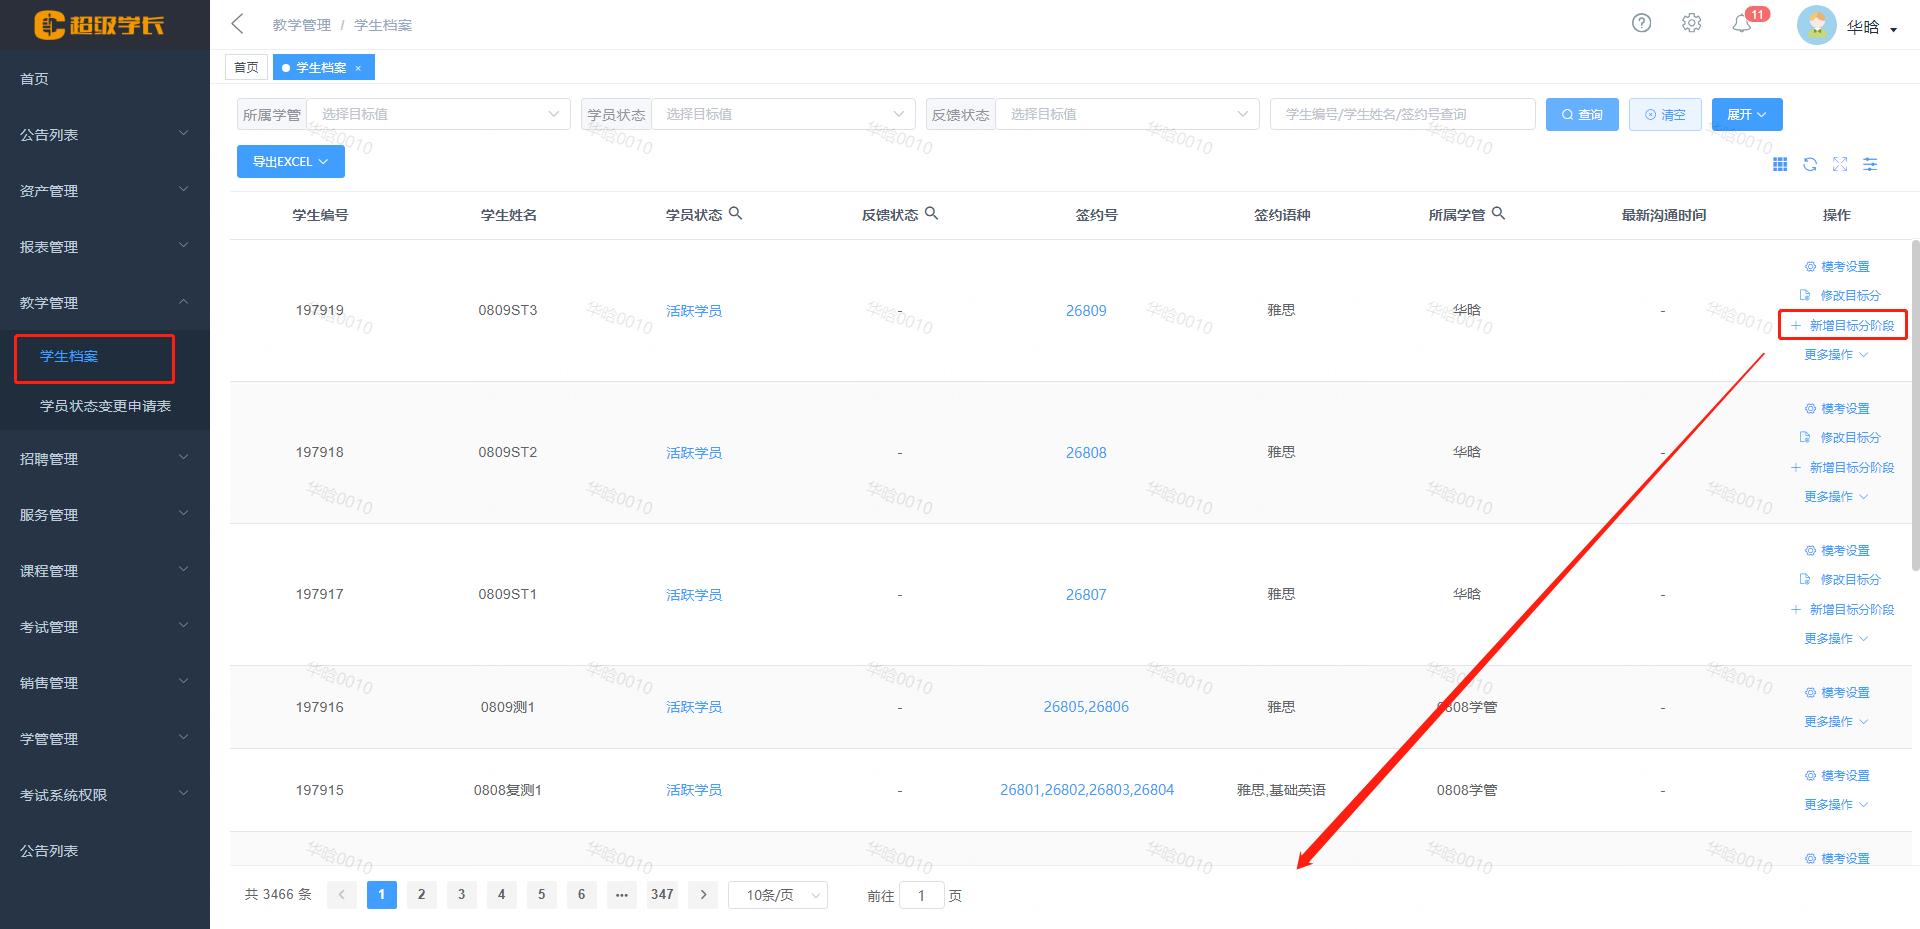Click the 查询 search button
Viewport: 1920px width, 929px height.
[x=1581, y=114]
